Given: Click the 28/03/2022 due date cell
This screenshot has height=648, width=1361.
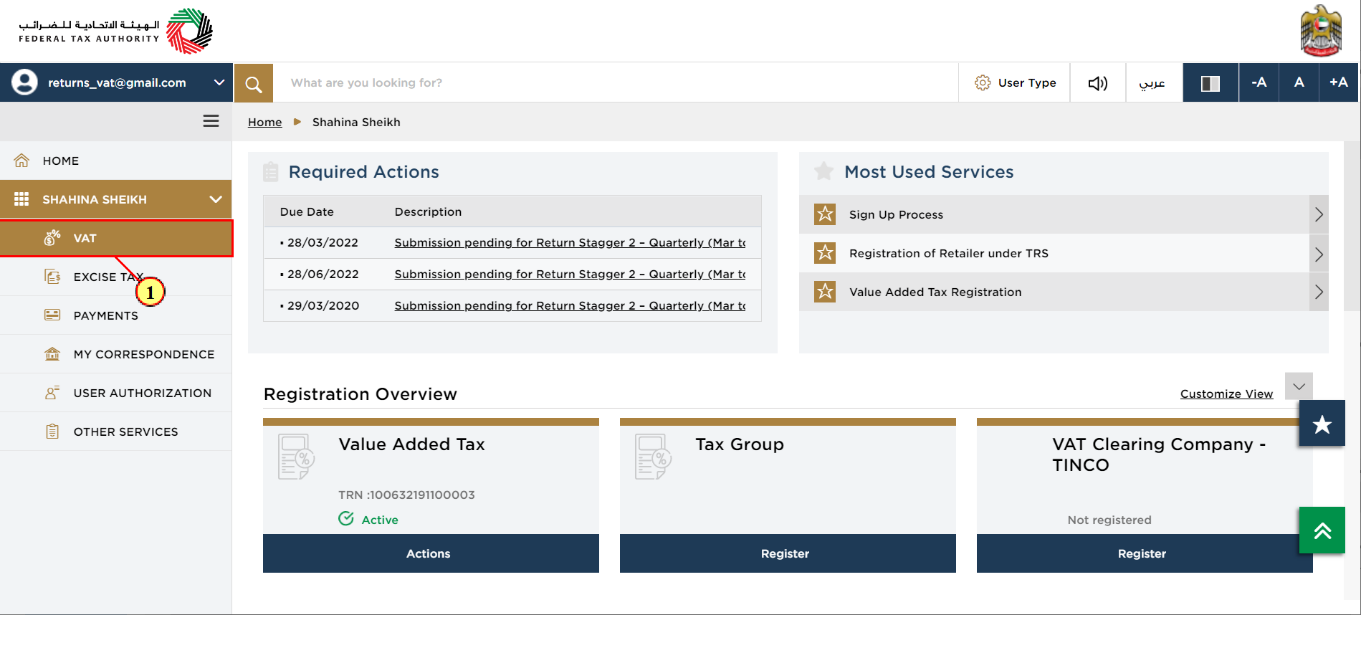Looking at the screenshot, I should coord(319,243).
